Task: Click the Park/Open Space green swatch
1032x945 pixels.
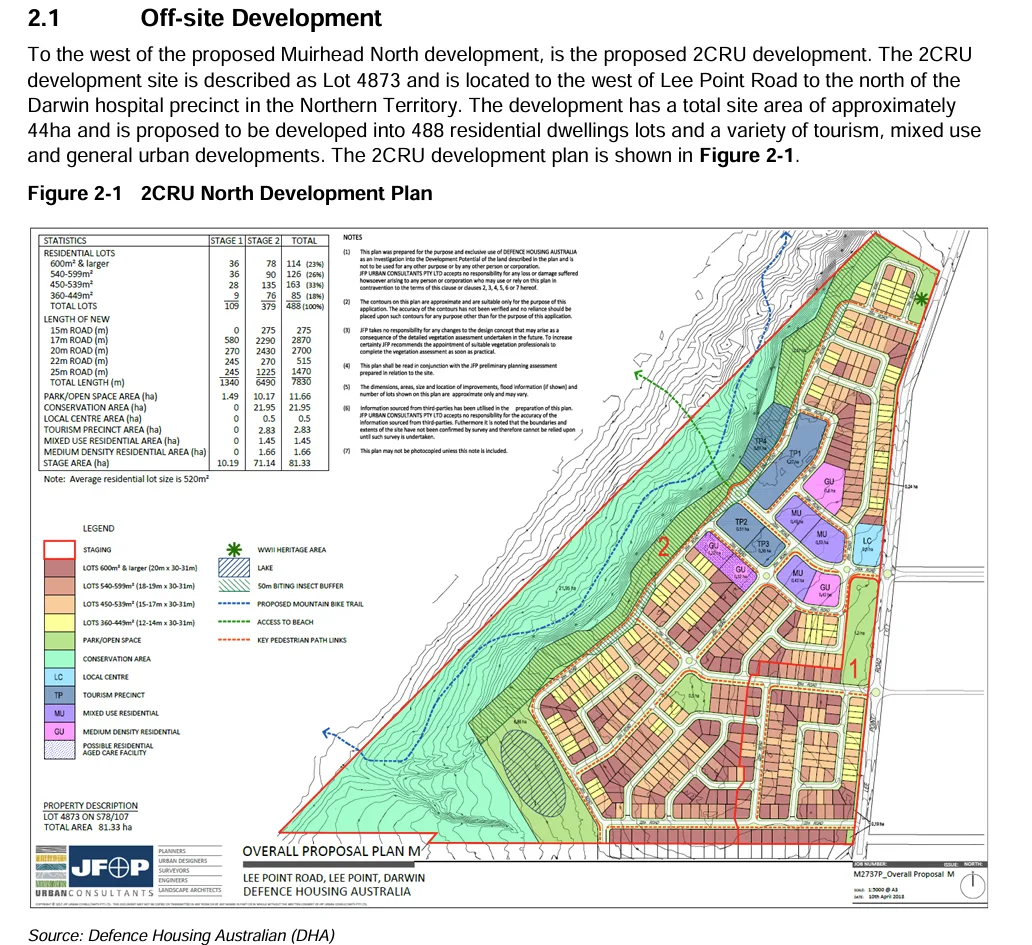Action: [x=59, y=640]
